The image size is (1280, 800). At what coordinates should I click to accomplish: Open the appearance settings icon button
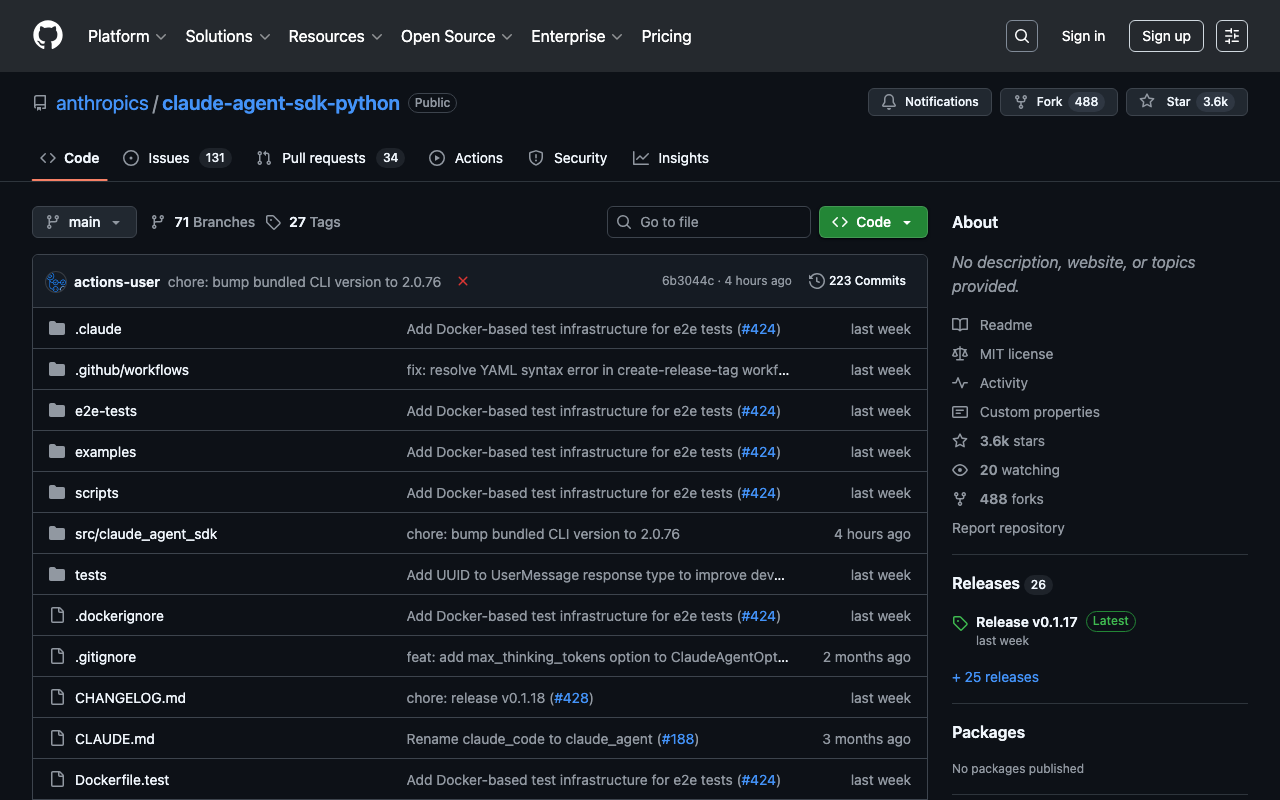pos(1231,36)
